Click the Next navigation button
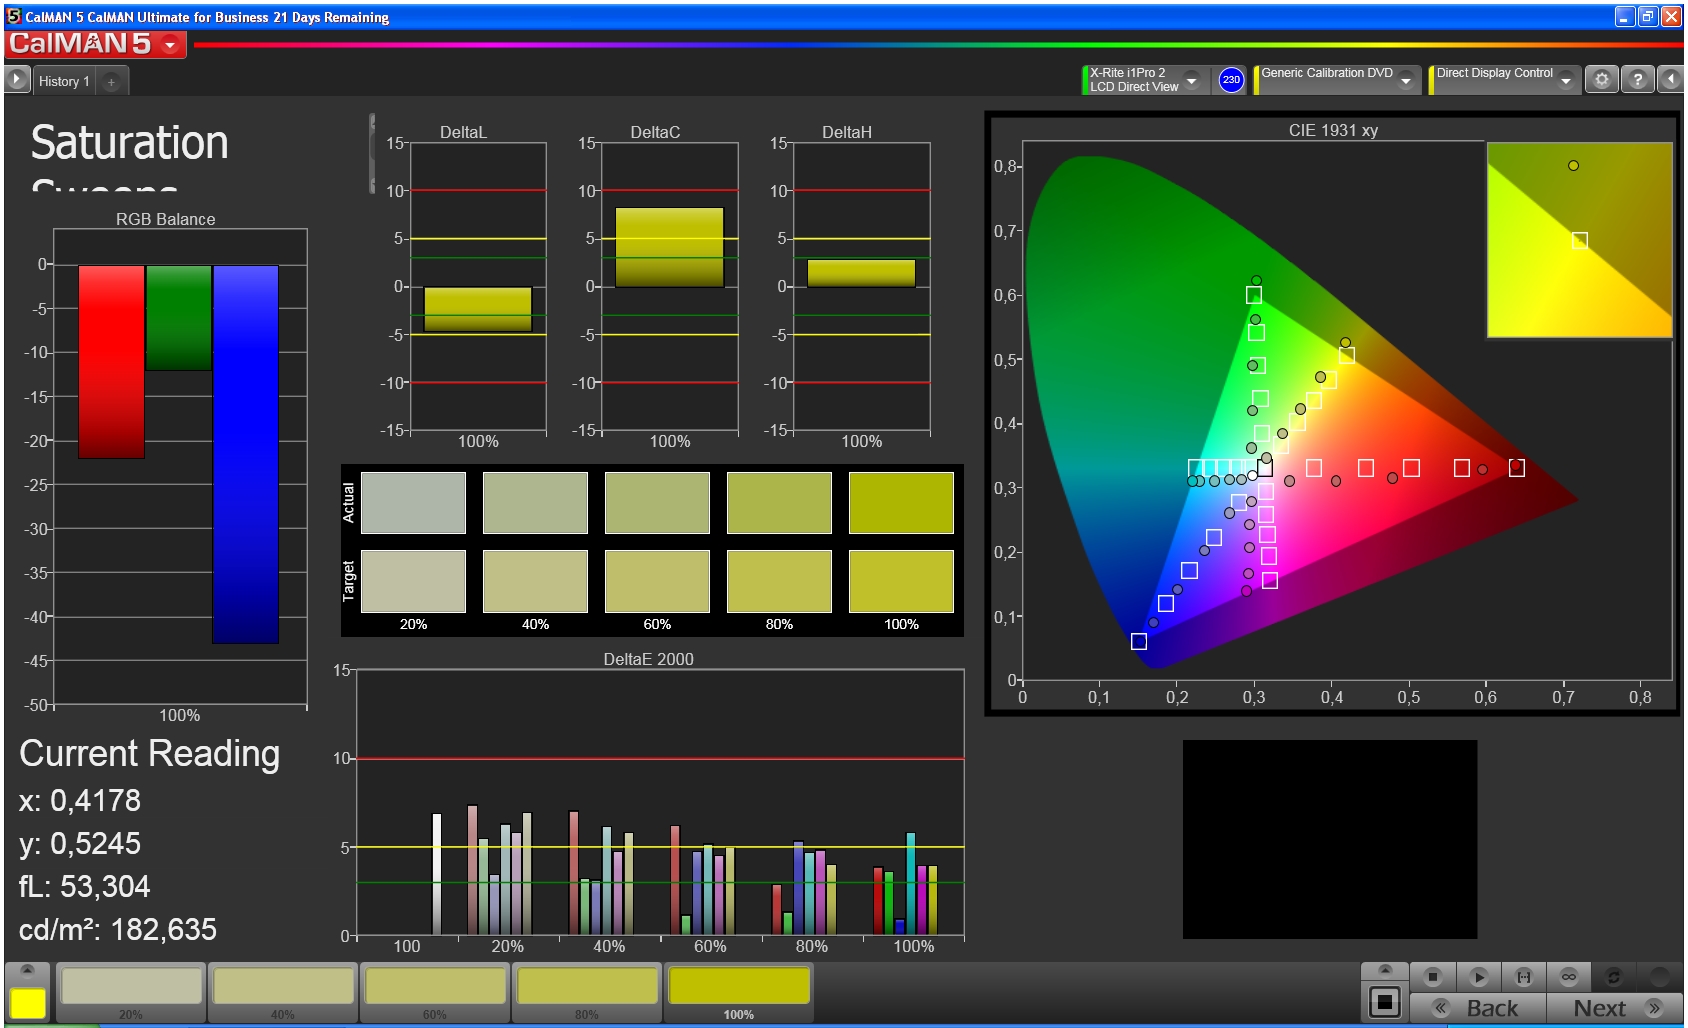Image resolution: width=1688 pixels, height=1028 pixels. [x=1615, y=1008]
